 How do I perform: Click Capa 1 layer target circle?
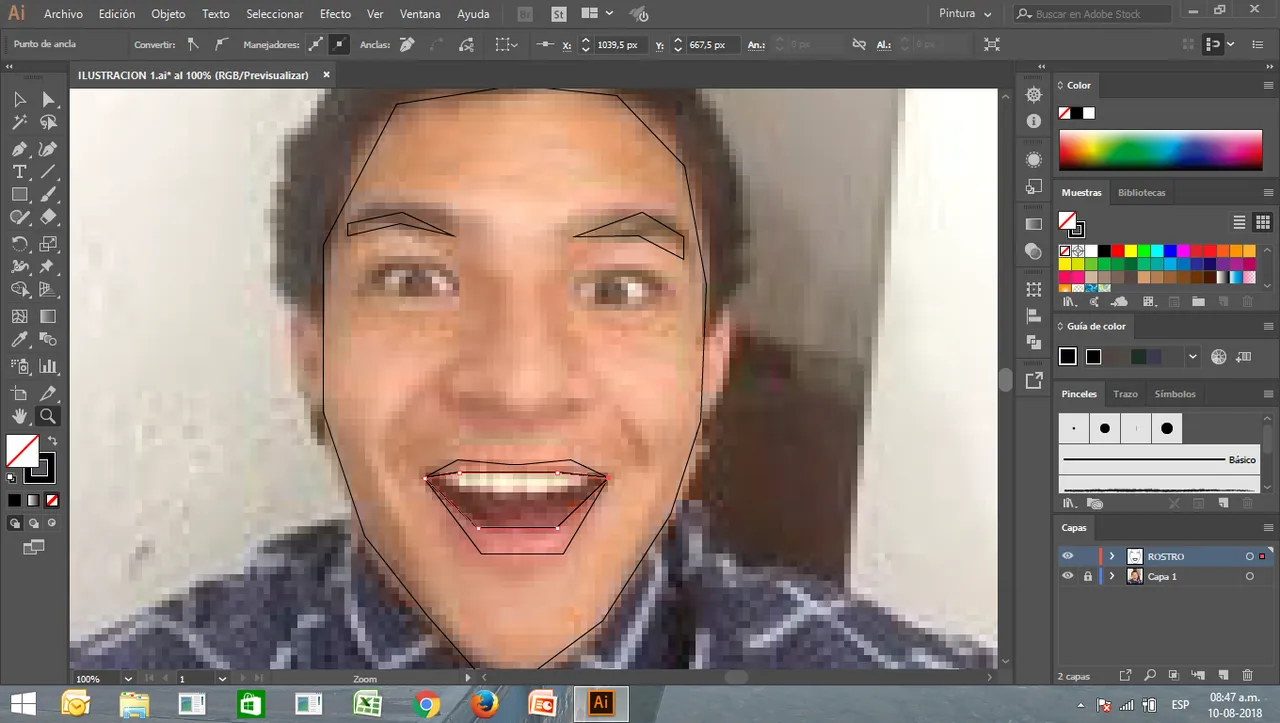point(1249,576)
